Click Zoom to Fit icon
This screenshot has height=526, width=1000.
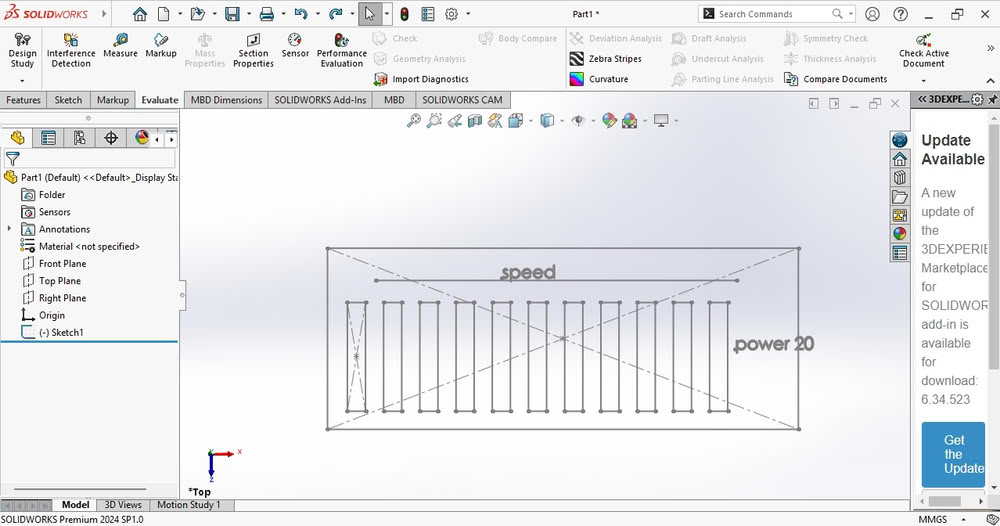tap(414, 121)
